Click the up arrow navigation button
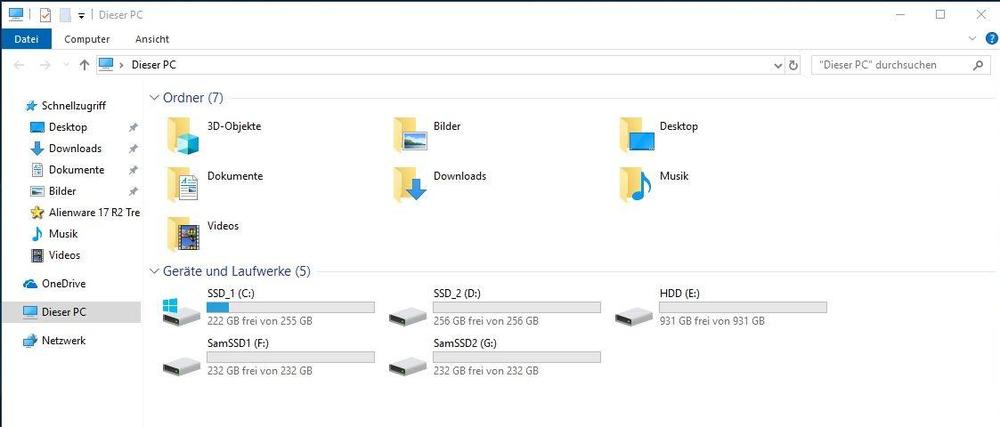 coord(84,65)
